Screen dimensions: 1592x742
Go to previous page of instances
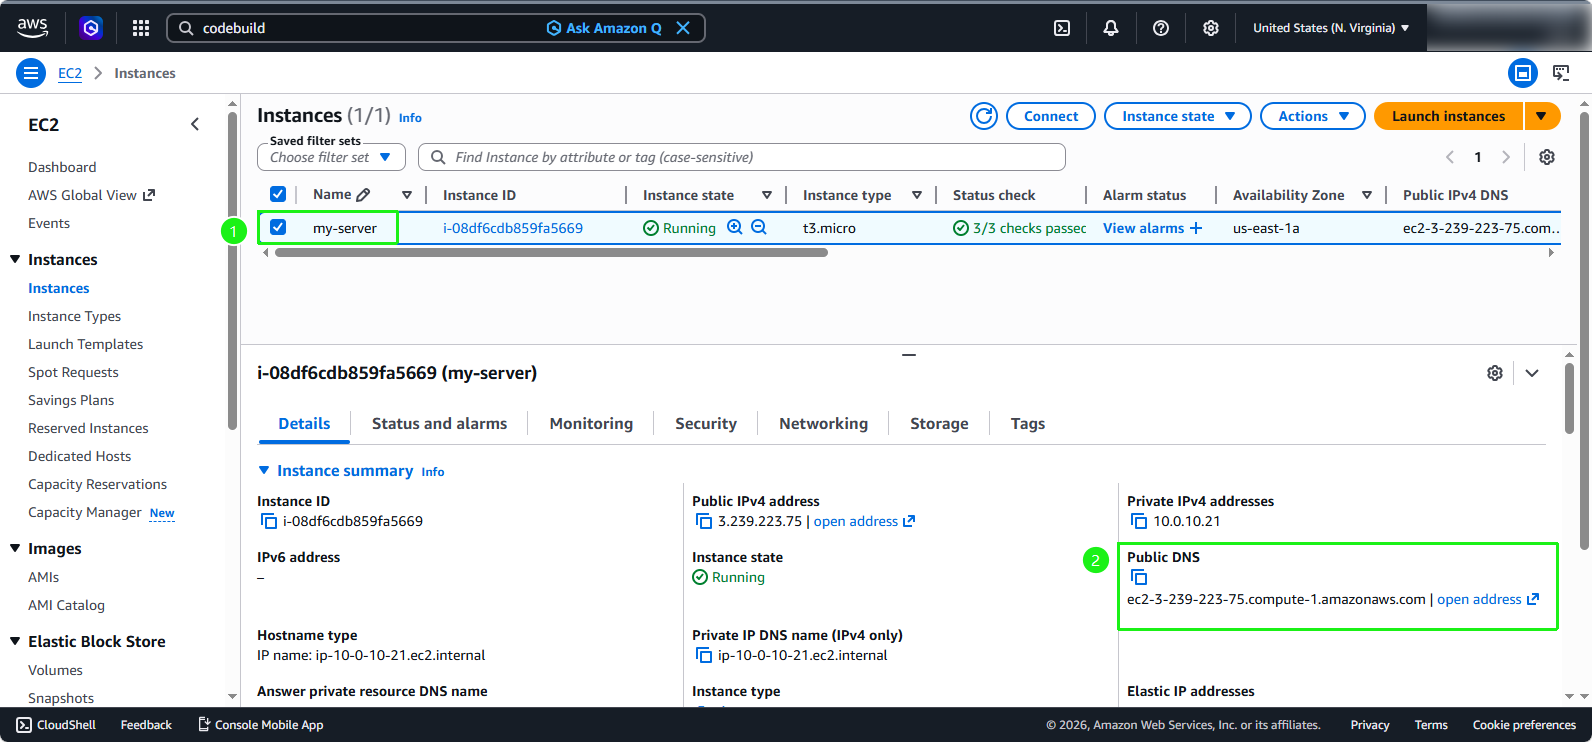1450,157
